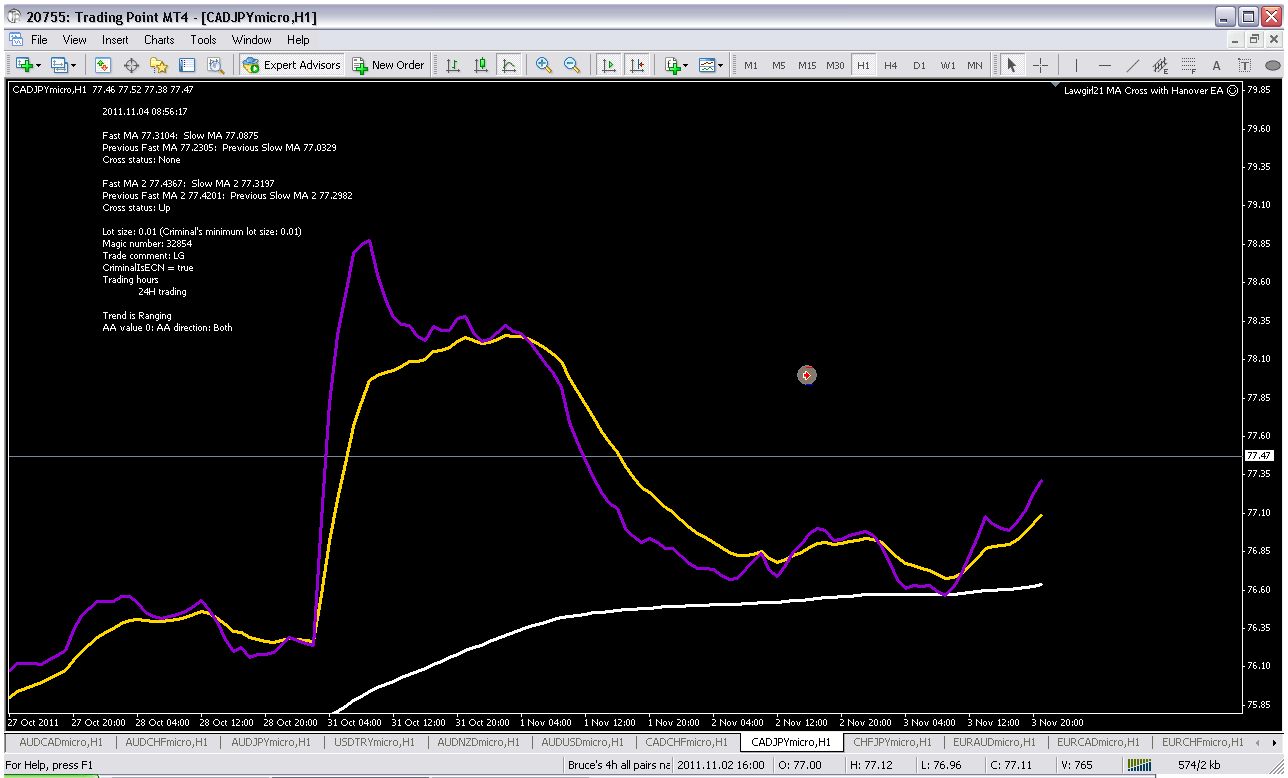Image resolution: width=1288 pixels, height=778 pixels.
Task: Open the New Chart tool
Action: point(23,65)
